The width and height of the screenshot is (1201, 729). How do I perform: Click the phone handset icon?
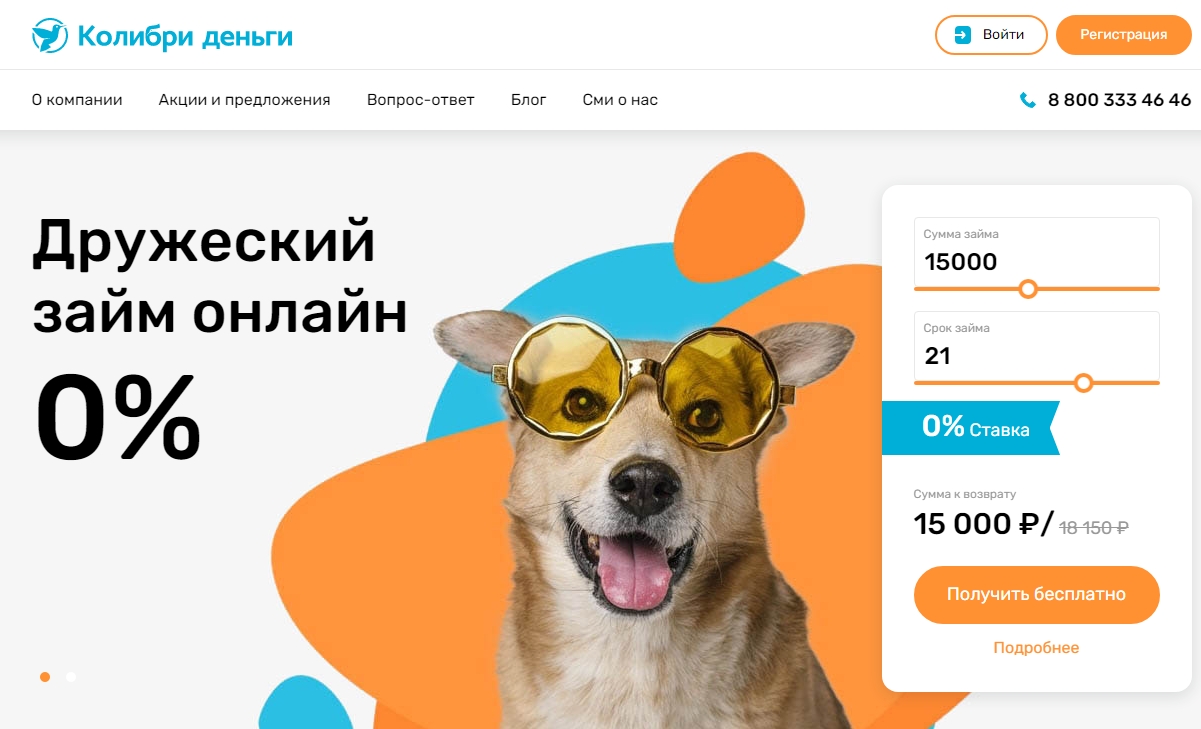pos(1027,100)
